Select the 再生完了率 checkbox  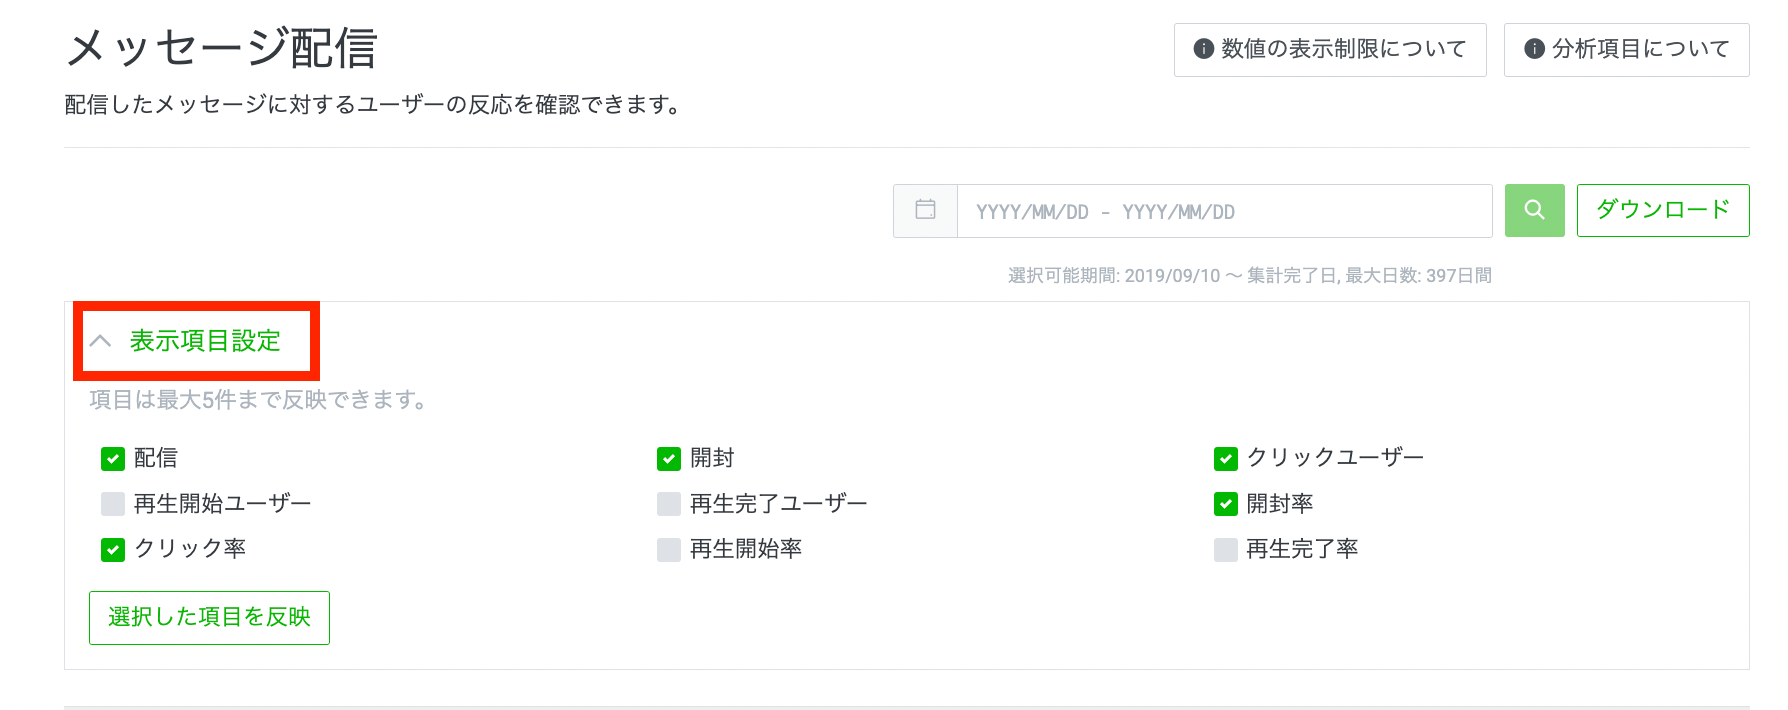point(1226,549)
